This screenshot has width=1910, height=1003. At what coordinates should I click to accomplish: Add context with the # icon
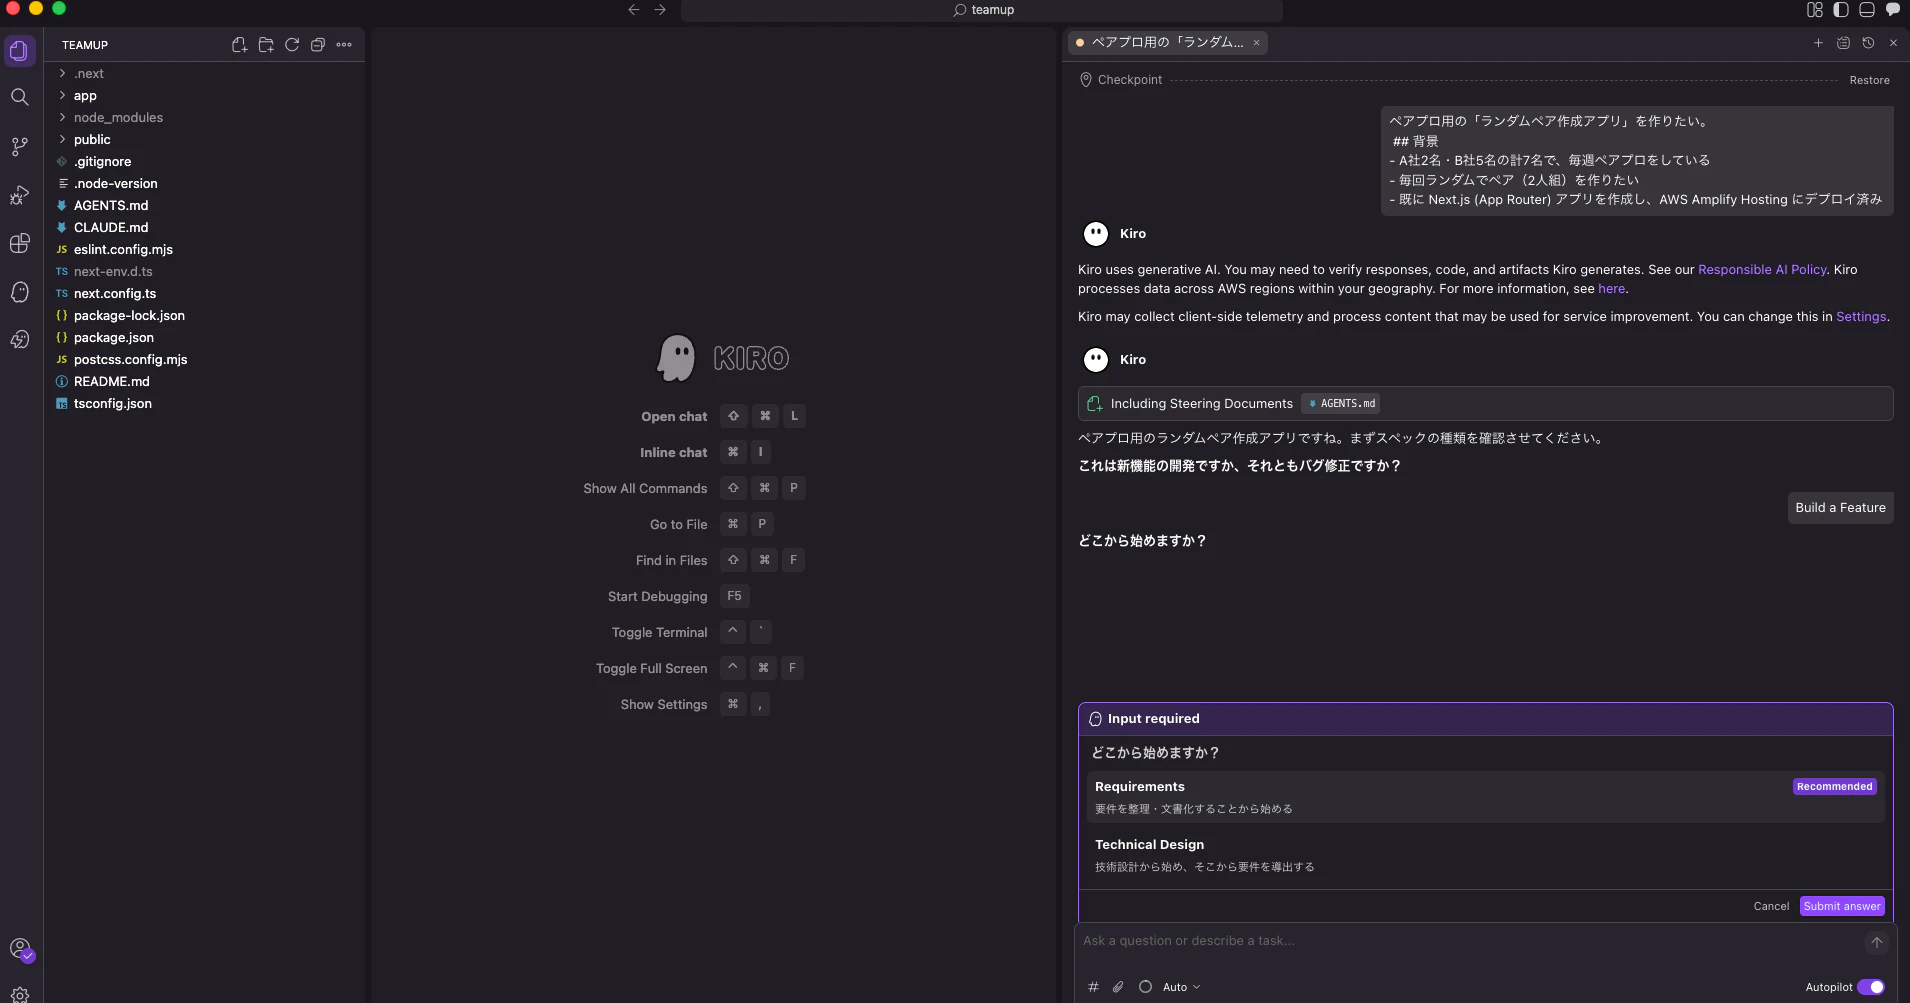coord(1093,987)
